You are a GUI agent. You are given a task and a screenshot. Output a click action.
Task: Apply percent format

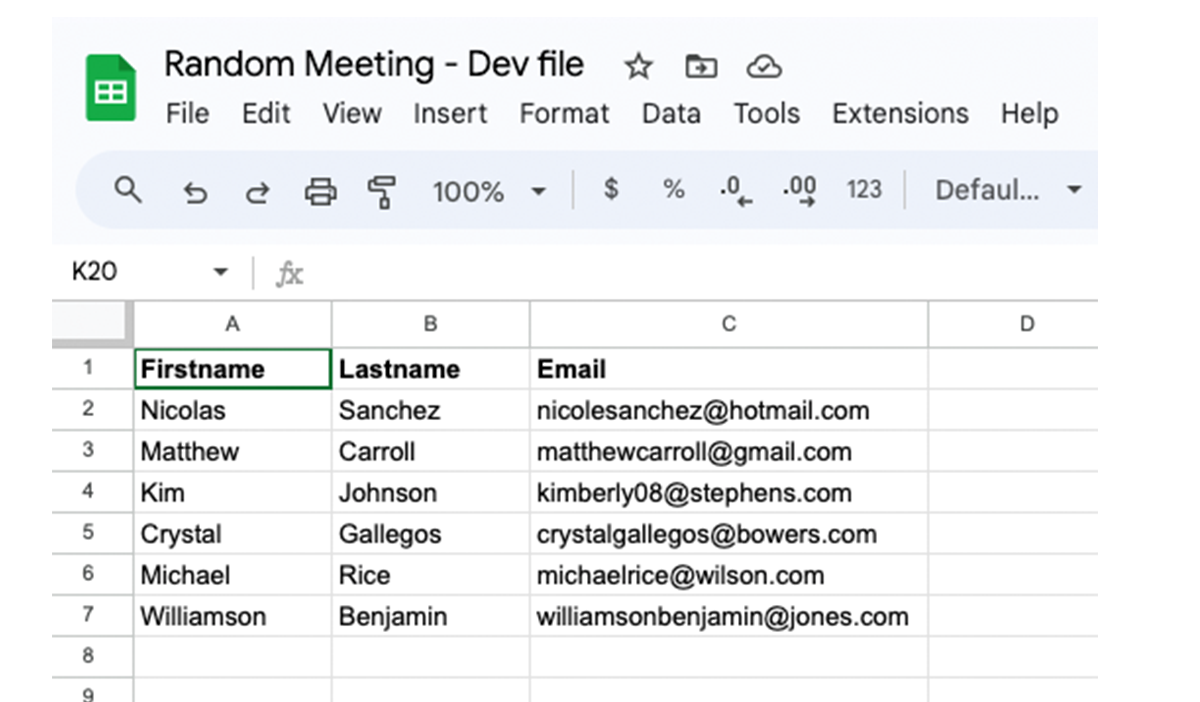pyautogui.click(x=674, y=189)
